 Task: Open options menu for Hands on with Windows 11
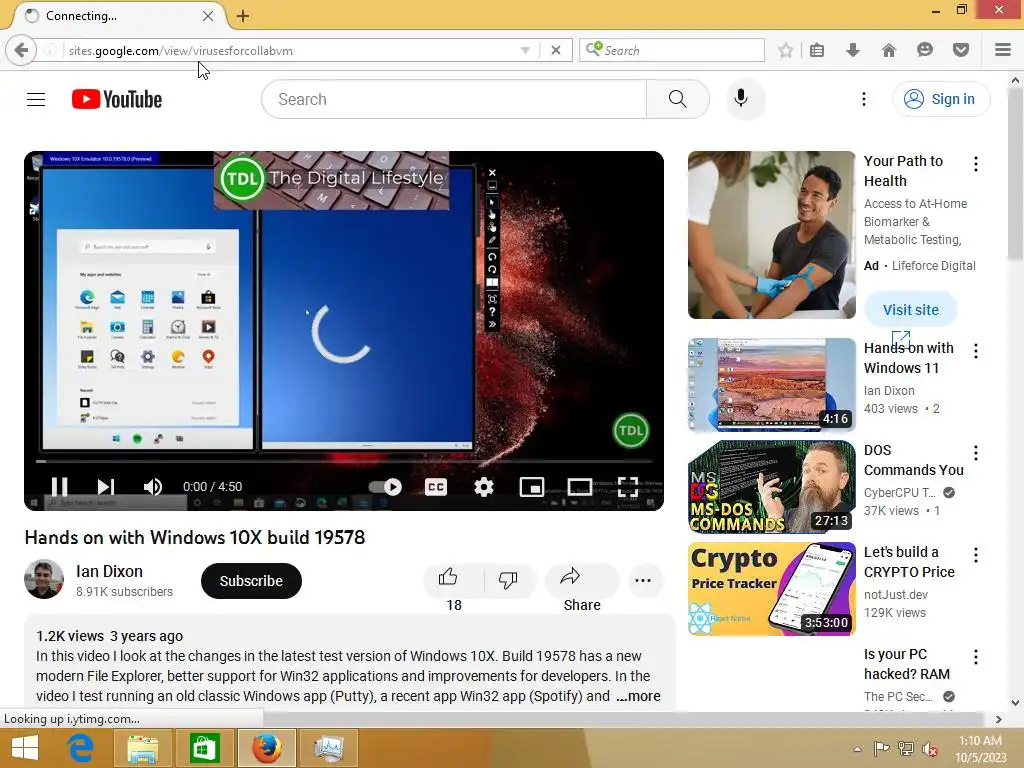976,351
